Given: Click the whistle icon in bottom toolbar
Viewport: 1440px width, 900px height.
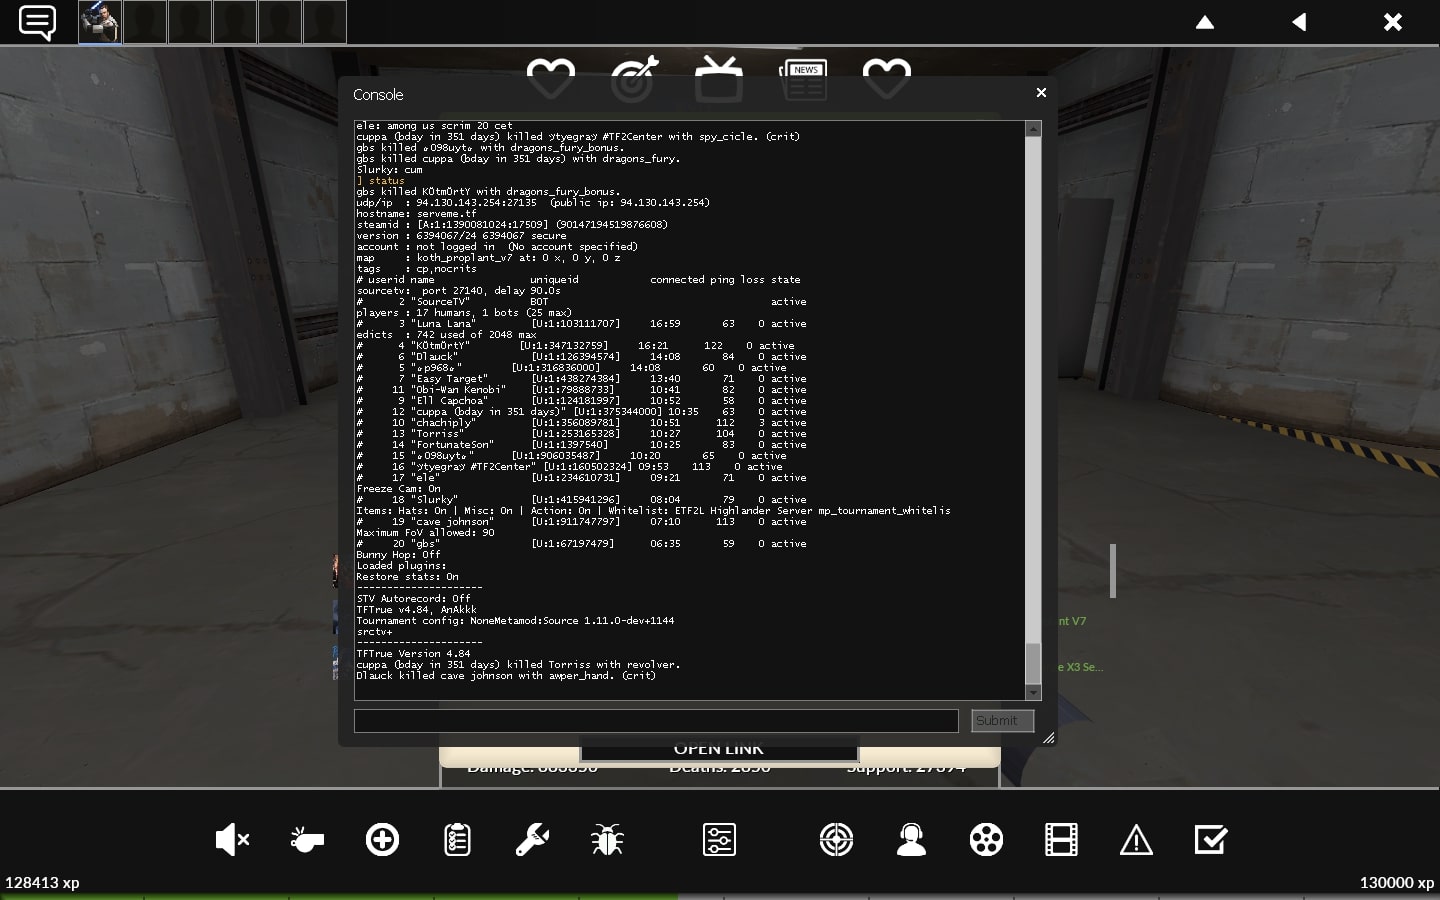Looking at the screenshot, I should pos(307,840).
